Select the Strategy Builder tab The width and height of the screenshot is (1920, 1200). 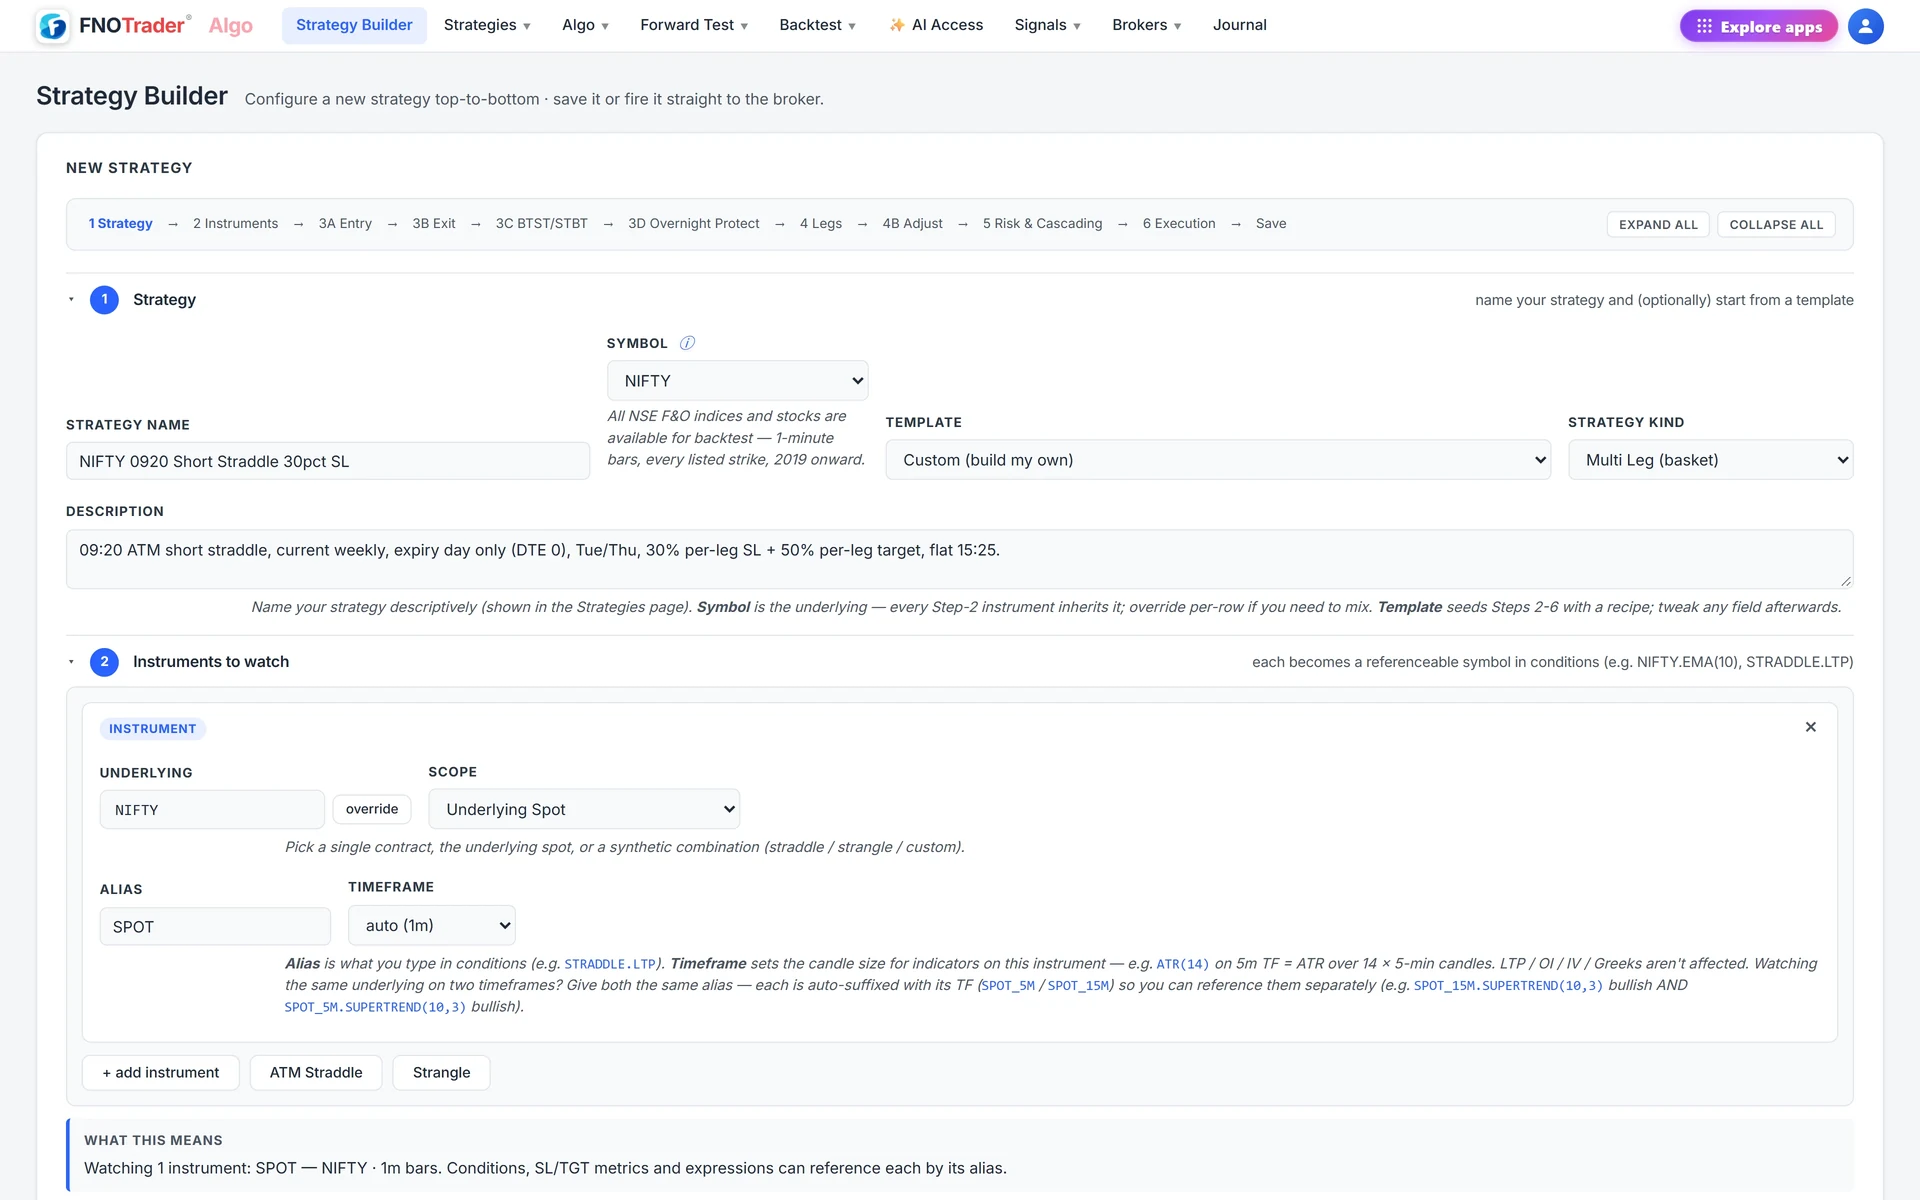354,25
